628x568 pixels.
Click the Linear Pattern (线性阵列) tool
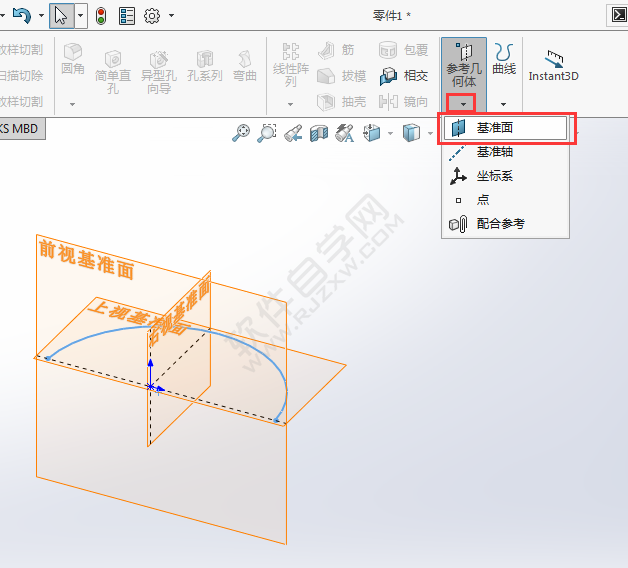[x=291, y=65]
